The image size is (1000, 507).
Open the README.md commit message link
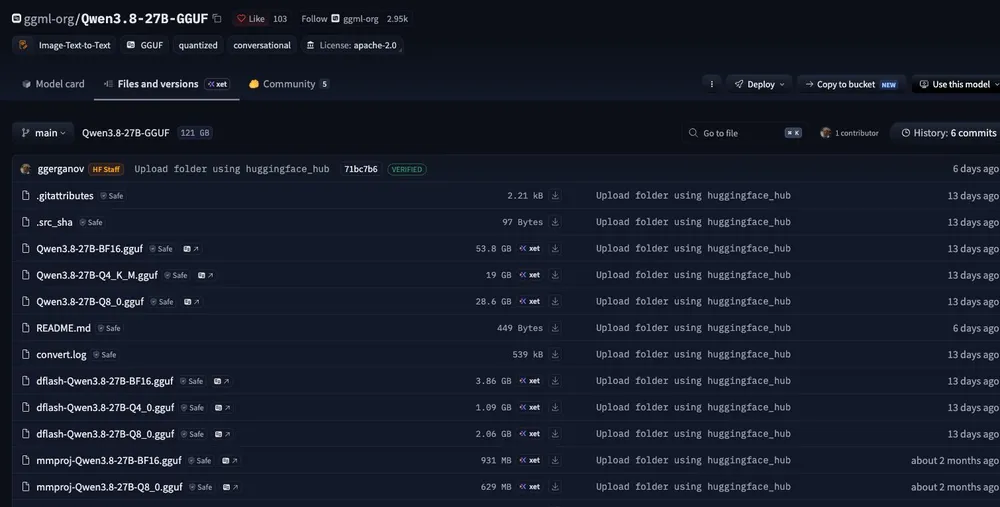(x=693, y=328)
